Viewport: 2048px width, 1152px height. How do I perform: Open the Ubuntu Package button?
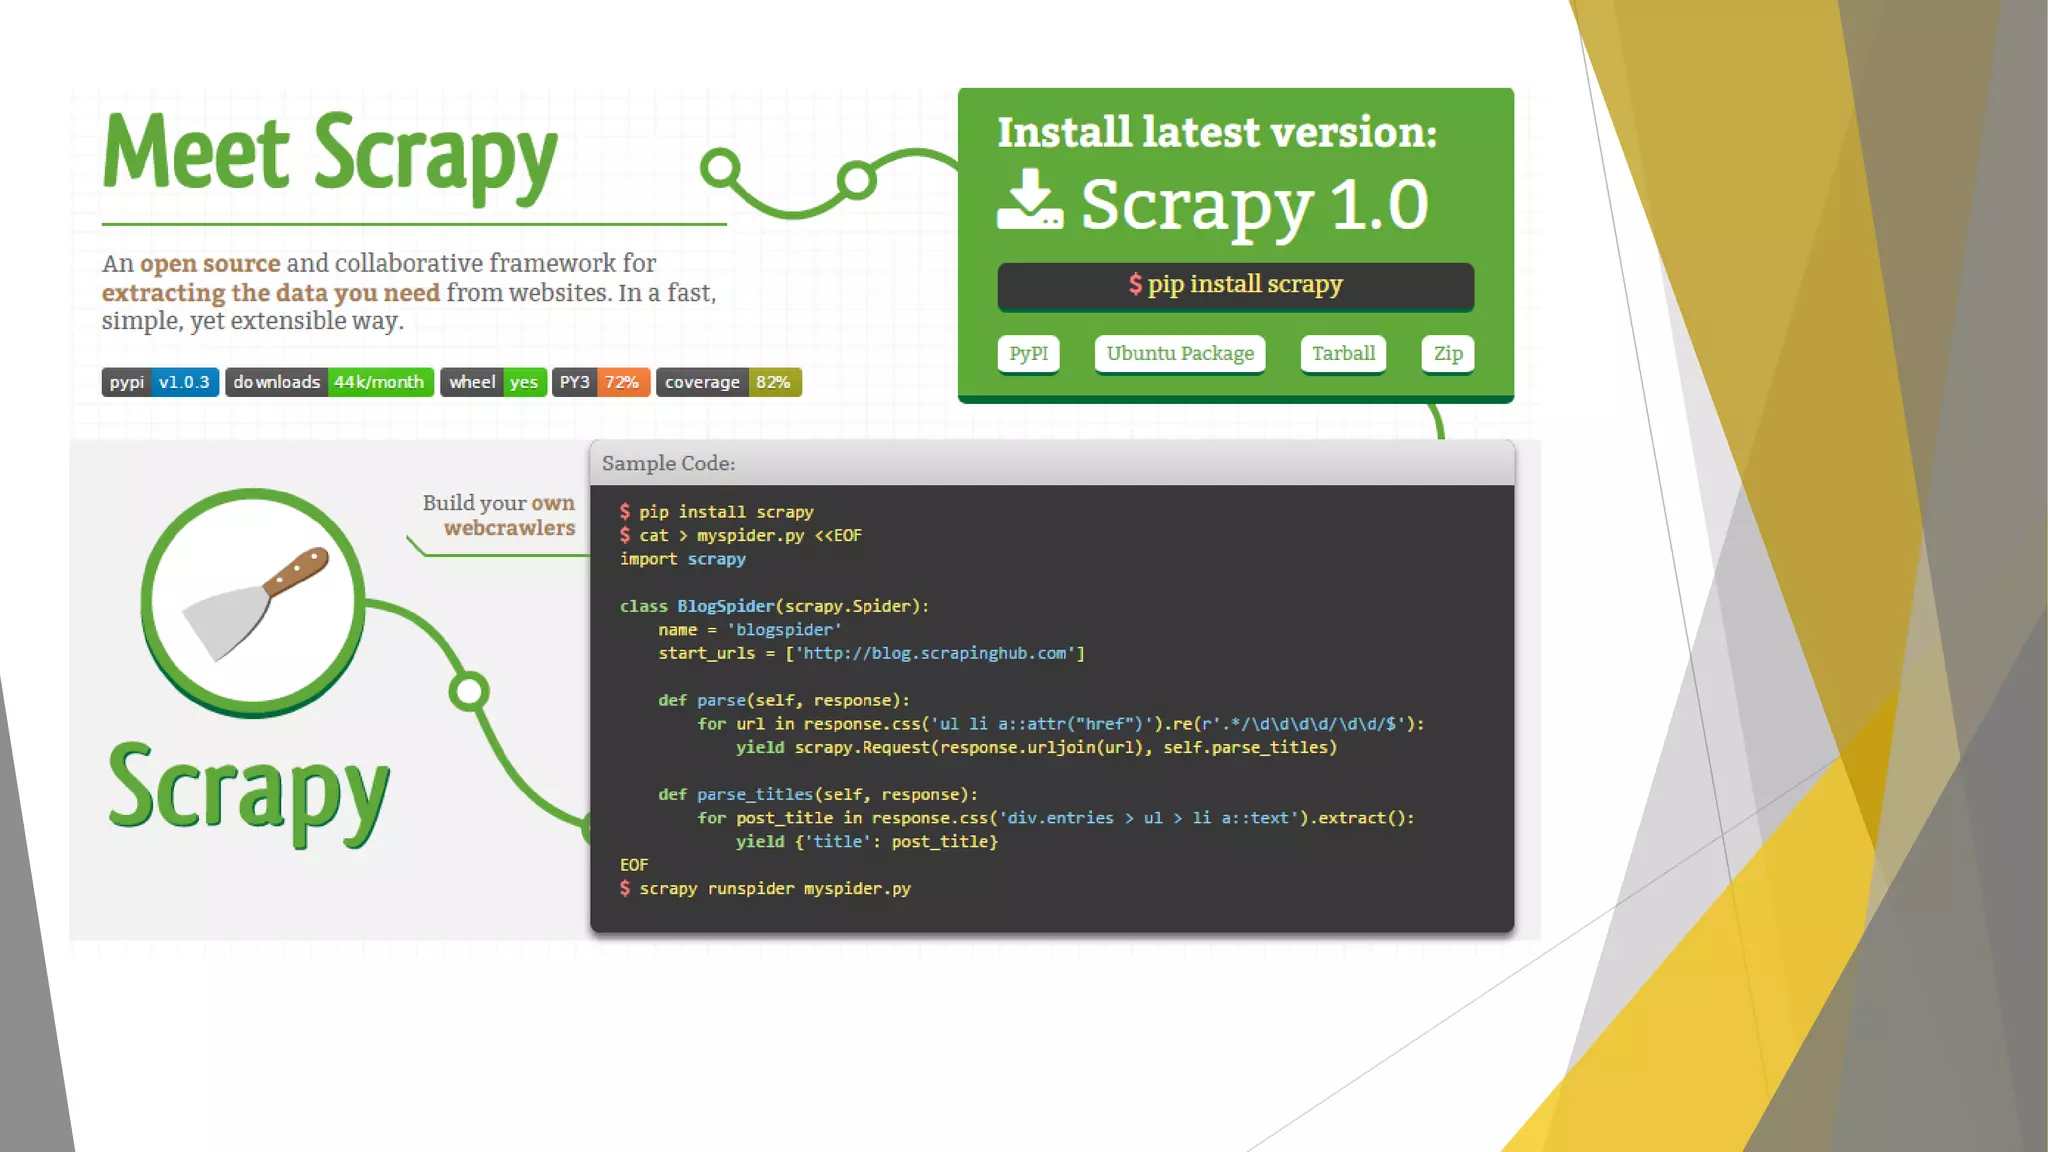(x=1180, y=354)
